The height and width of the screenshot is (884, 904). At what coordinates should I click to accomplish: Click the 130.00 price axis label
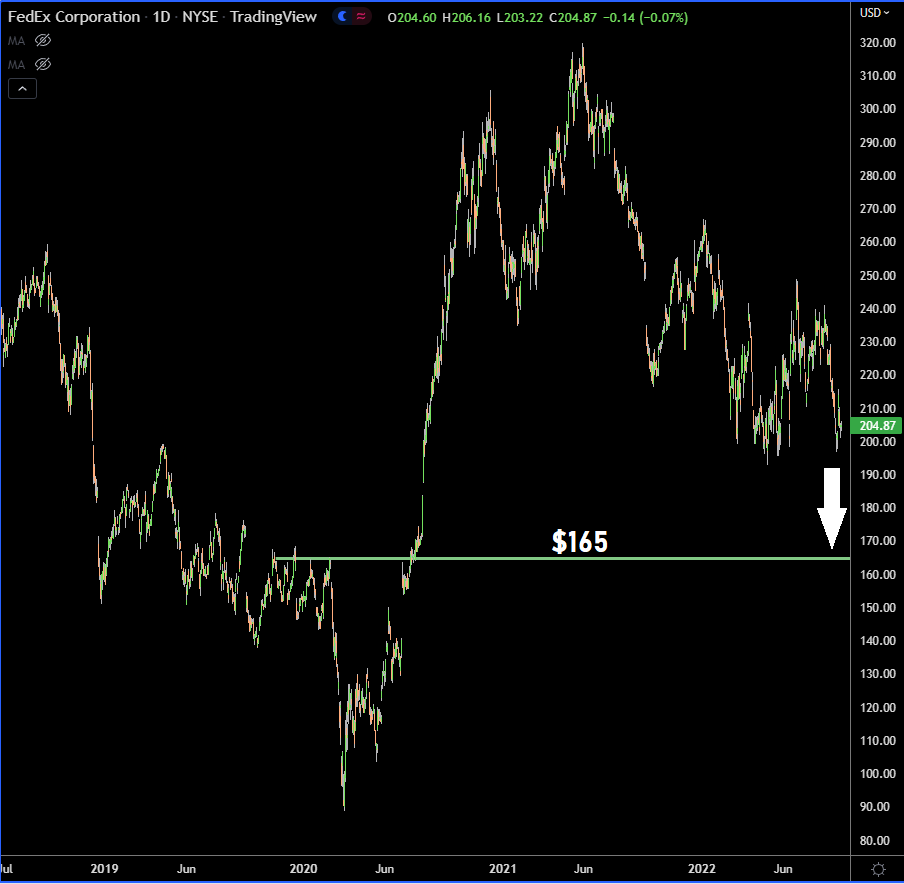tap(877, 674)
